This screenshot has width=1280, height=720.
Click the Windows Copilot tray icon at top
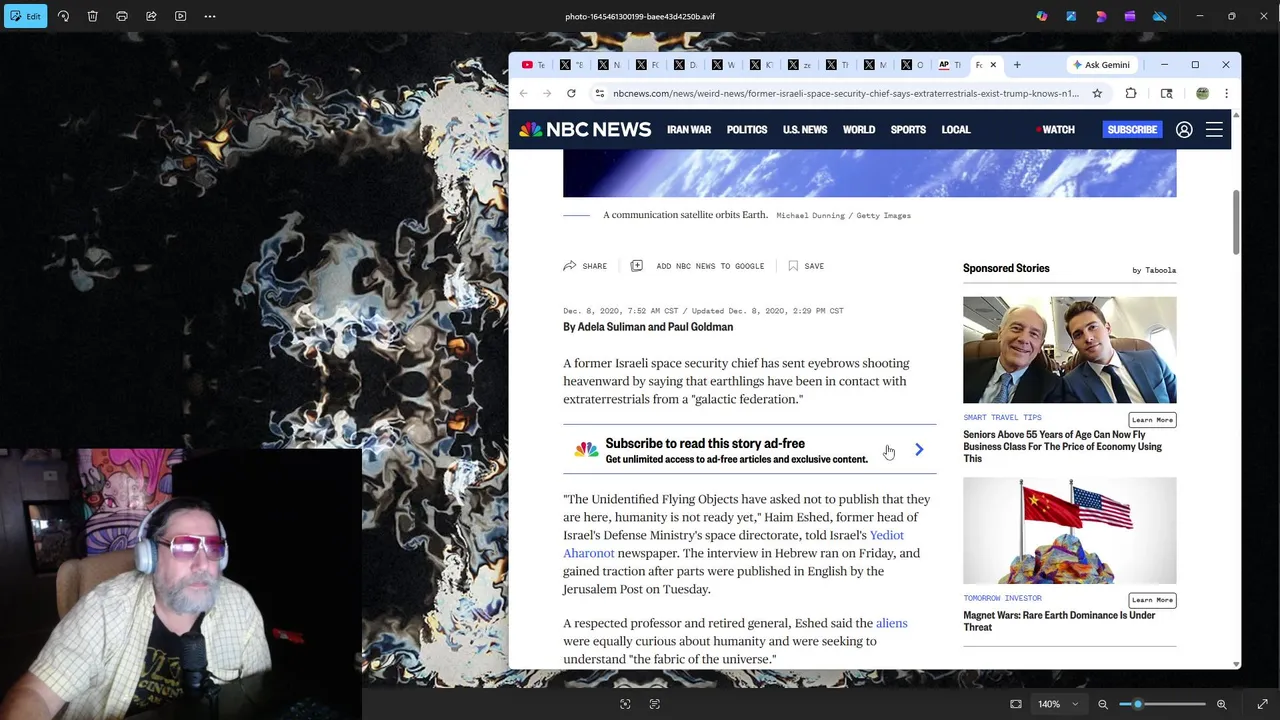coord(1042,16)
